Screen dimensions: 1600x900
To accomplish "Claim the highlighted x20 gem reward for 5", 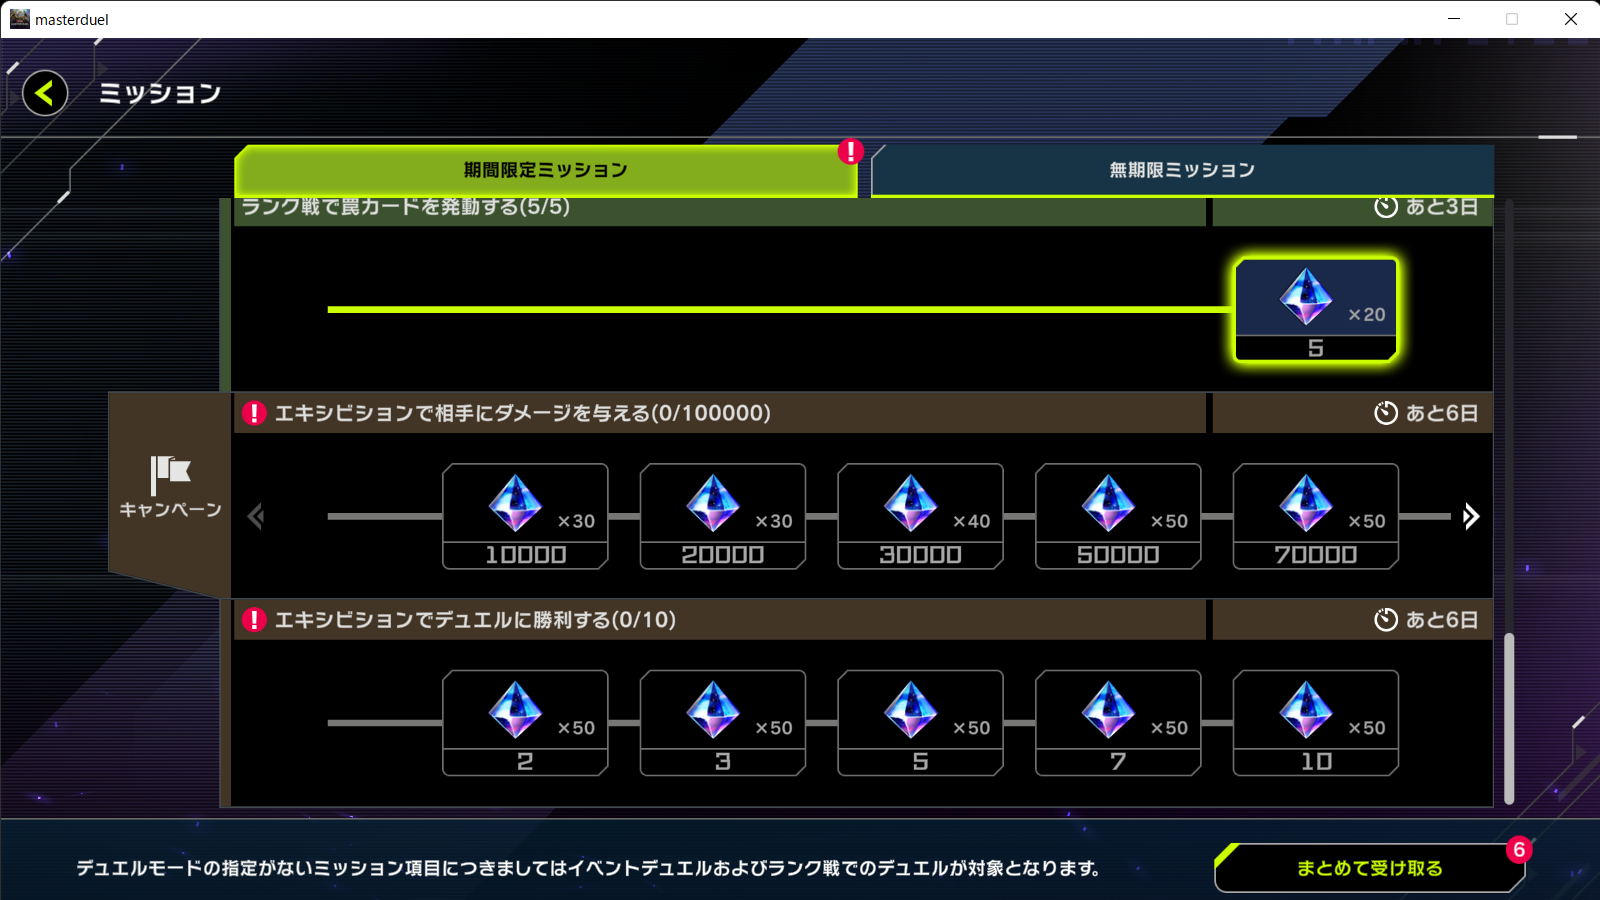I will pyautogui.click(x=1316, y=309).
